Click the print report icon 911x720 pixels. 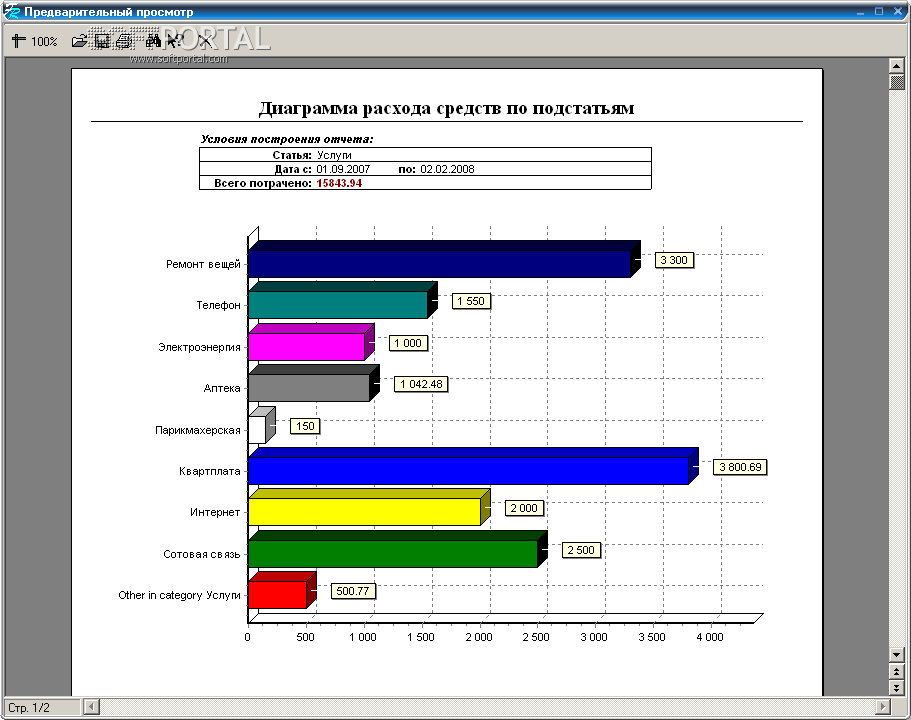click(124, 41)
